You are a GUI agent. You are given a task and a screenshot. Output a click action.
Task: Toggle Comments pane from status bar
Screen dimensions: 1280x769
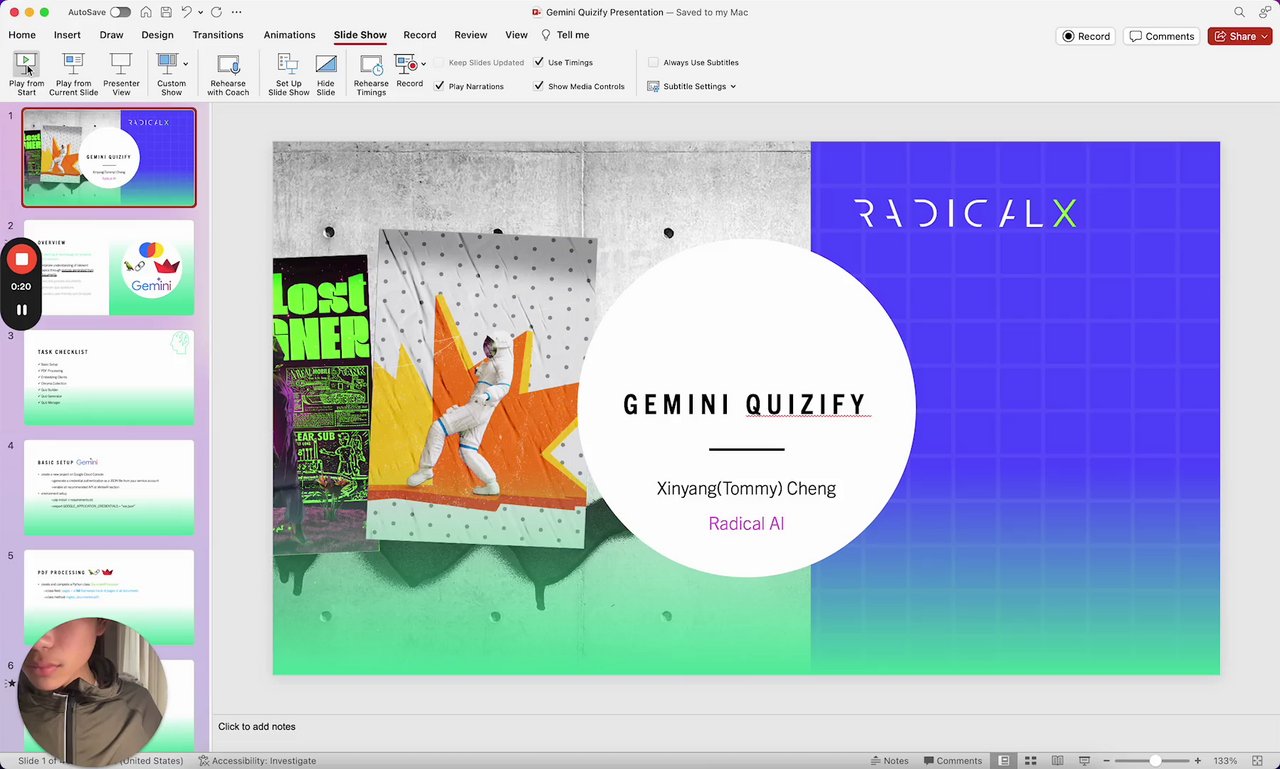tap(953, 761)
